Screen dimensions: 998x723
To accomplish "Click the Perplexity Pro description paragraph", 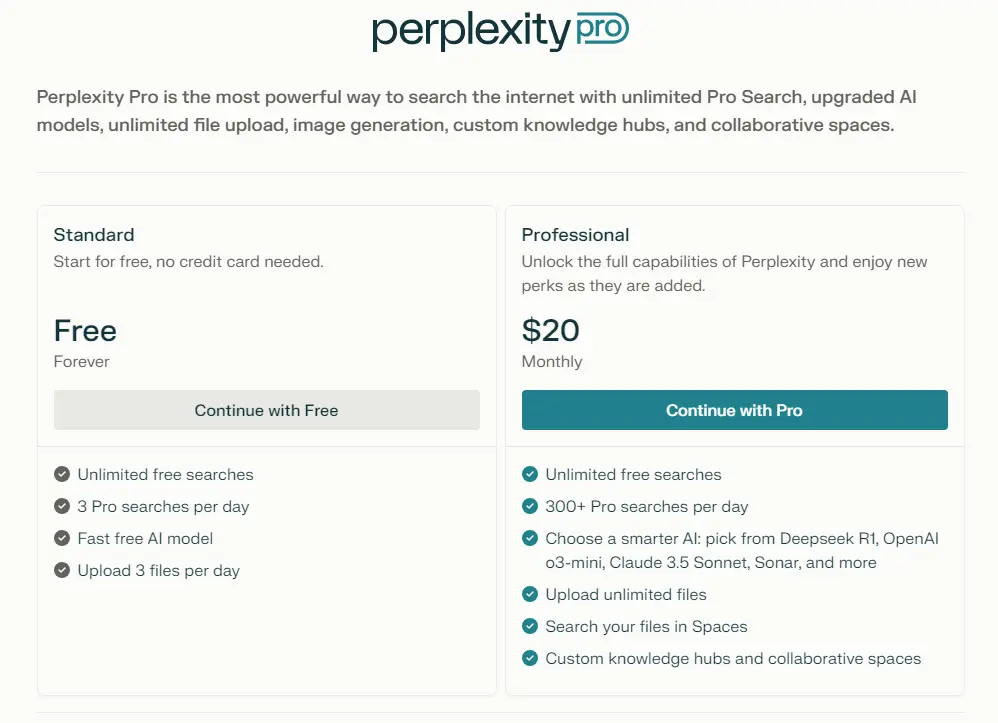I will [x=476, y=111].
